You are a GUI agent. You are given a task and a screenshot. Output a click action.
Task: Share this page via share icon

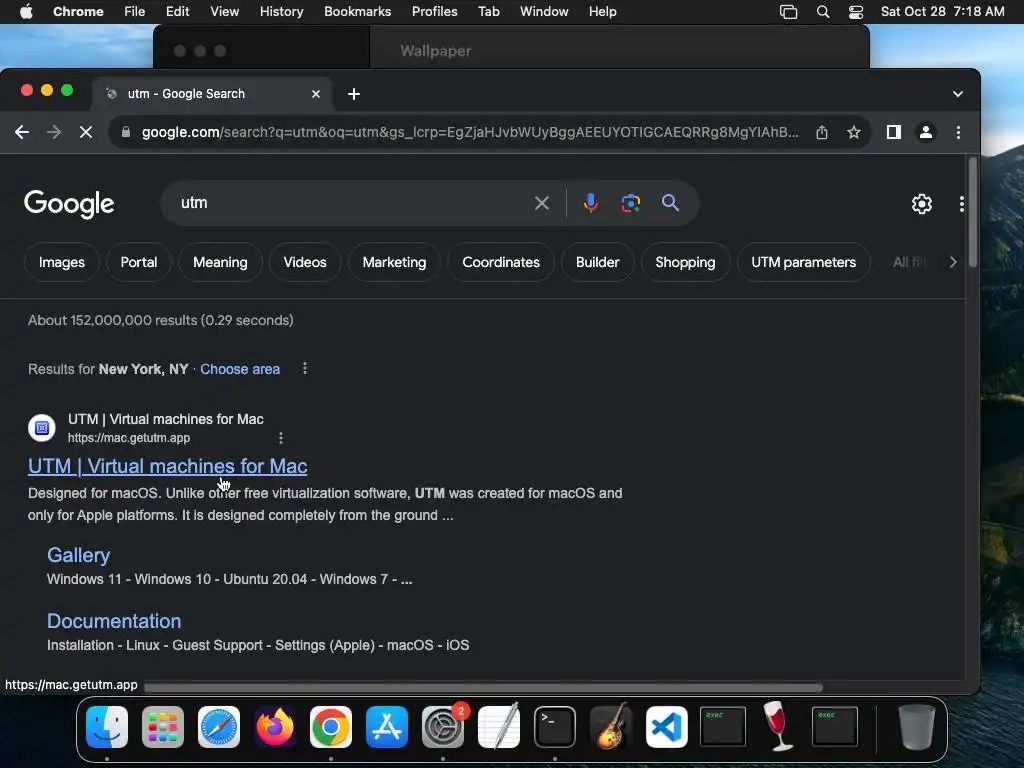822,133
